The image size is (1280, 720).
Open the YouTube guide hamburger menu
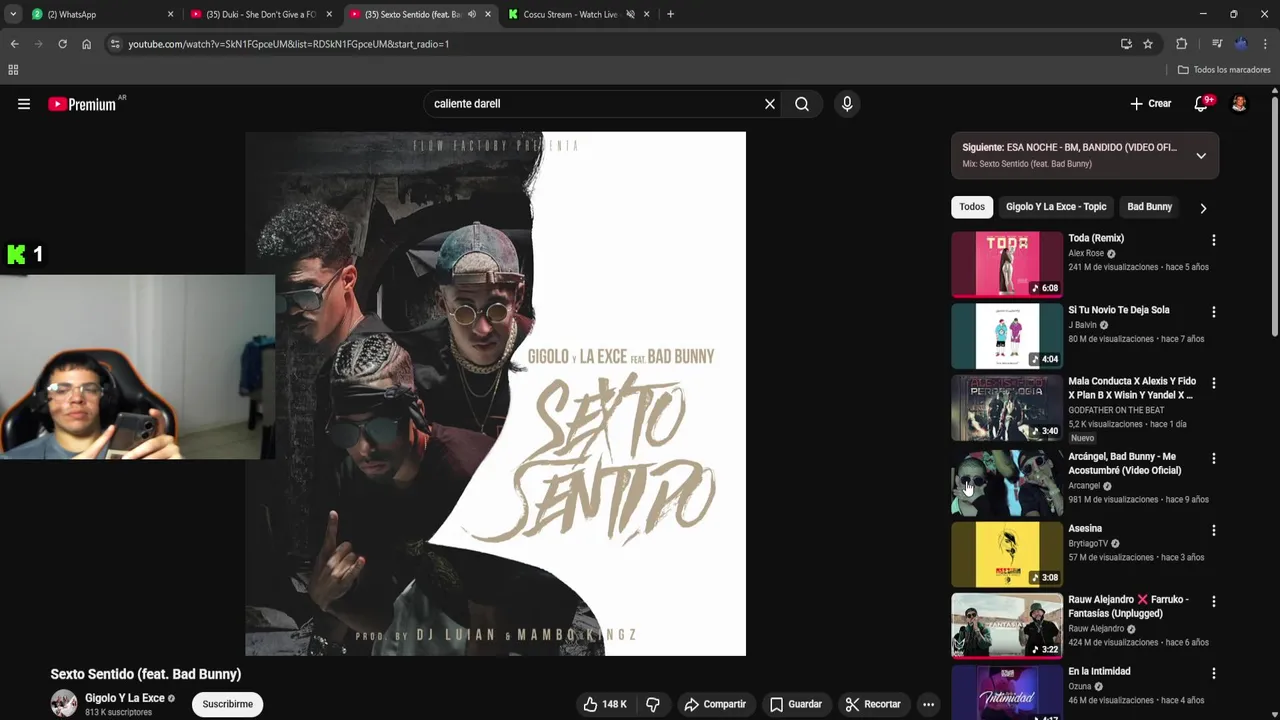(x=24, y=104)
